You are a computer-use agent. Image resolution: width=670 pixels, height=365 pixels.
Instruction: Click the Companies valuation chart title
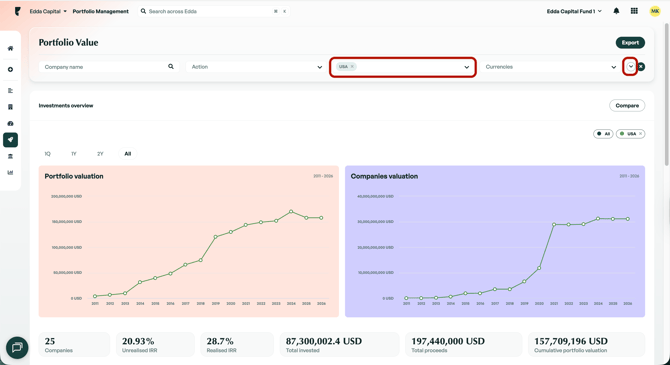[x=384, y=176]
